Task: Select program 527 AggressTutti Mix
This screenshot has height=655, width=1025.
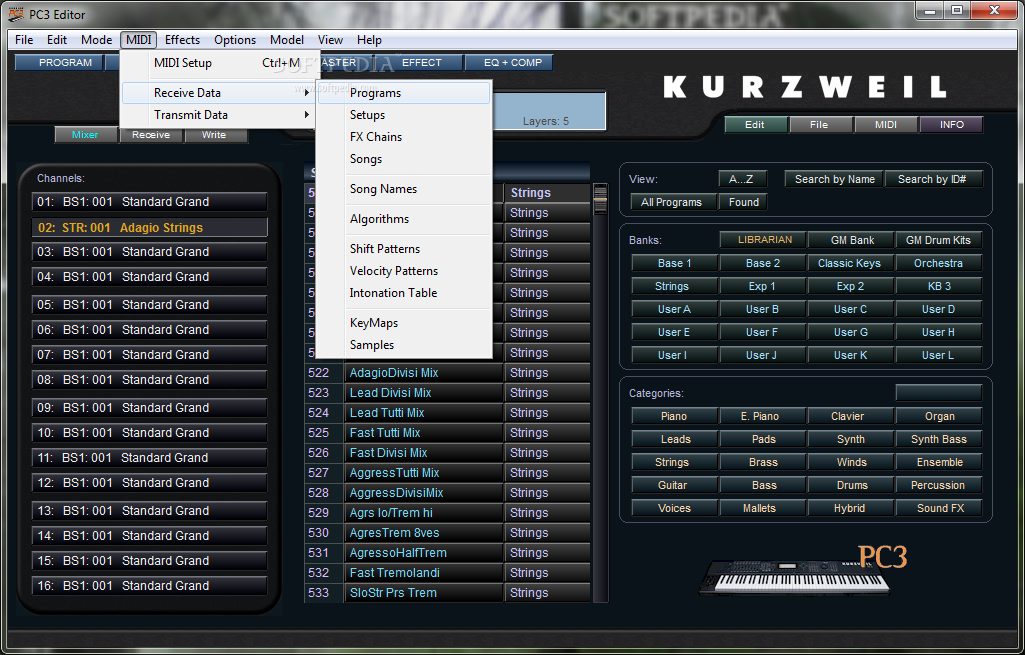Action: click(424, 473)
